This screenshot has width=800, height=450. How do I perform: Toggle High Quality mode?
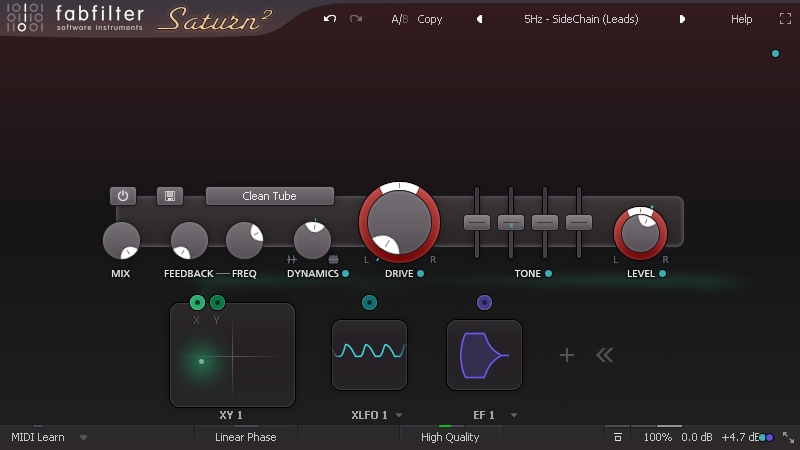(x=450, y=437)
